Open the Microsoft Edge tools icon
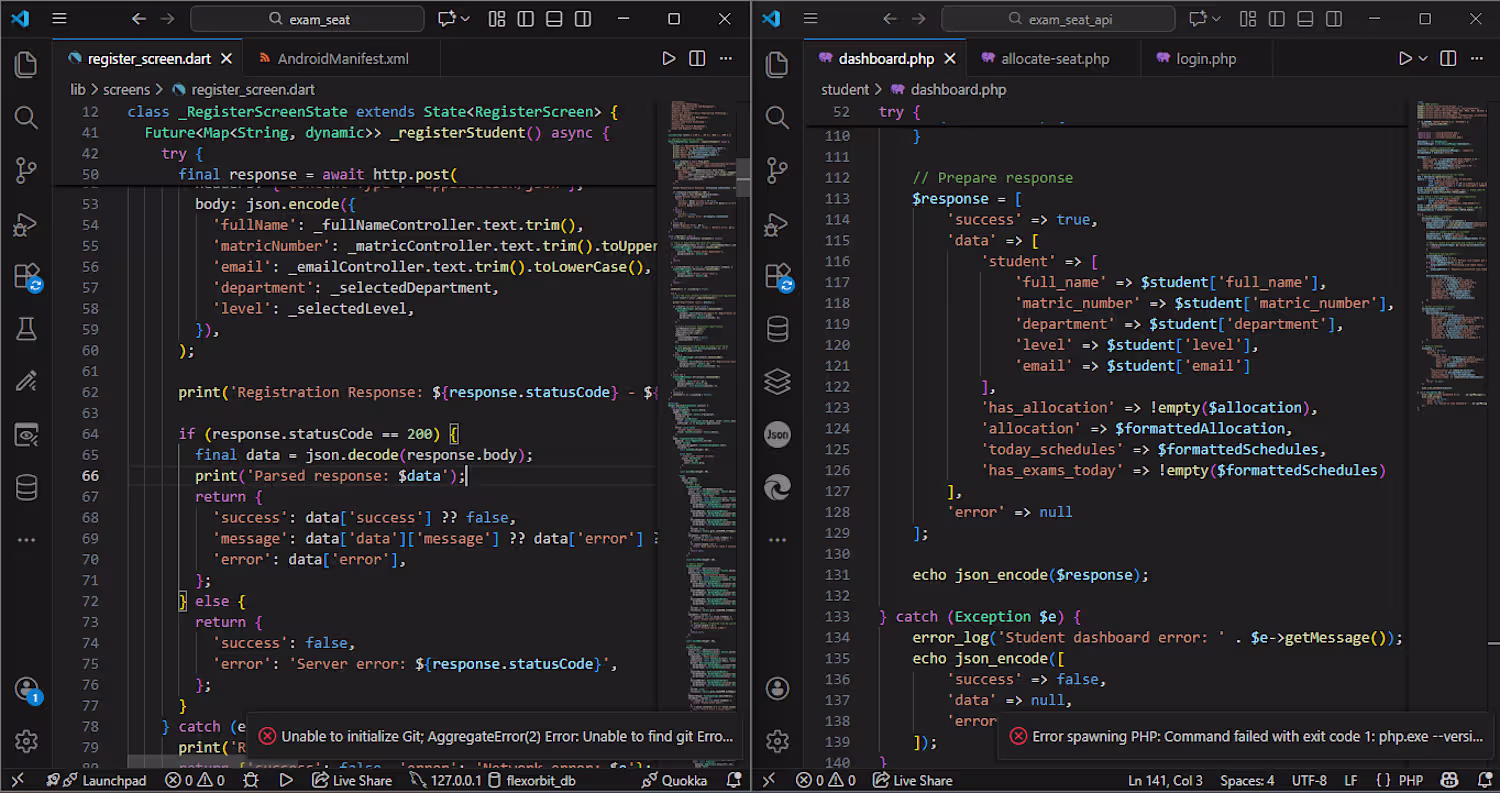The height and width of the screenshot is (793, 1500). (x=777, y=487)
